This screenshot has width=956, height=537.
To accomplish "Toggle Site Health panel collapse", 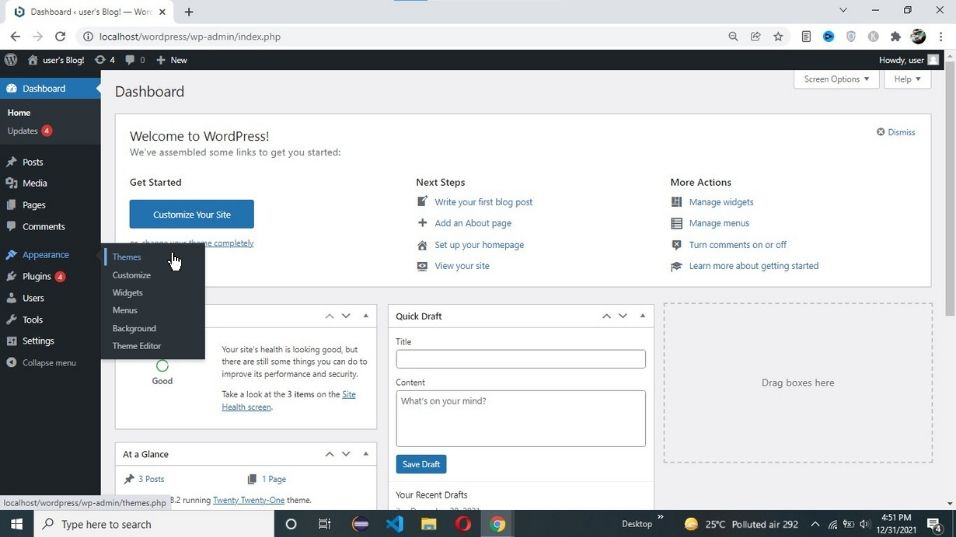I will pyautogui.click(x=366, y=316).
